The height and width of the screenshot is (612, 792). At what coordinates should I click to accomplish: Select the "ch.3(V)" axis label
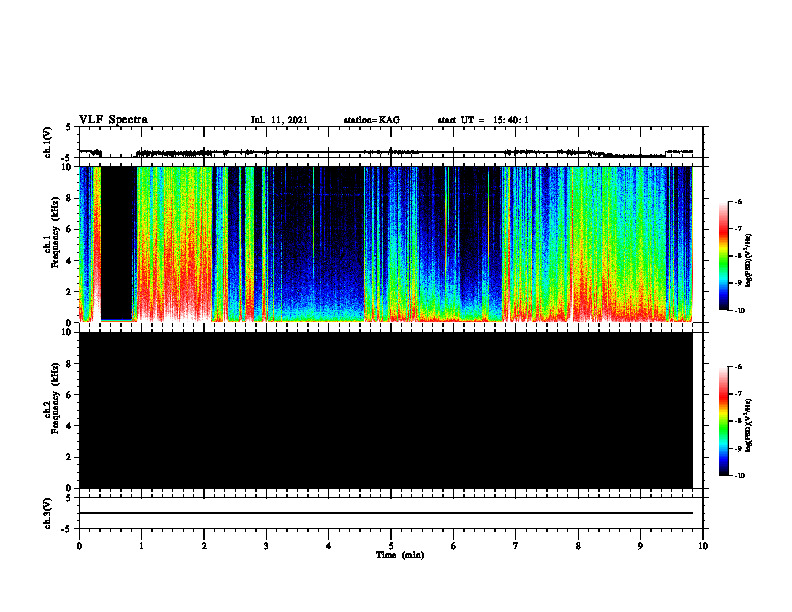click(x=47, y=513)
